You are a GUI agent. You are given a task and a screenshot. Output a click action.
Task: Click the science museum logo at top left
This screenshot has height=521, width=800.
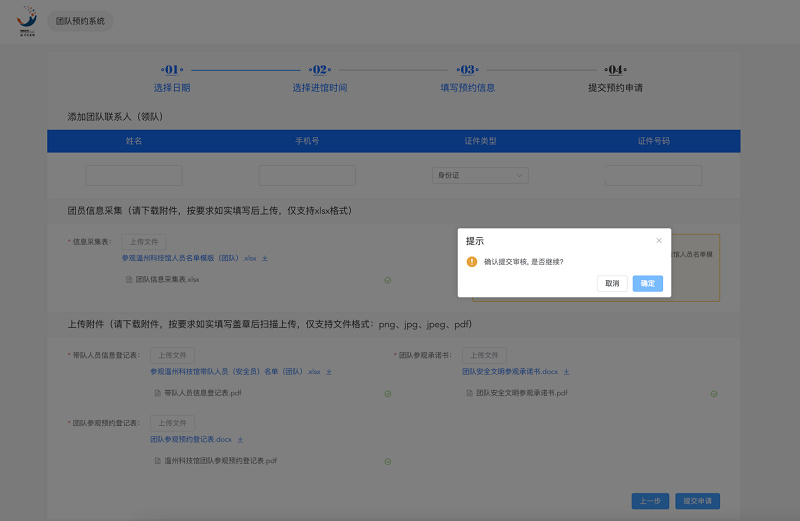[x=26, y=21]
